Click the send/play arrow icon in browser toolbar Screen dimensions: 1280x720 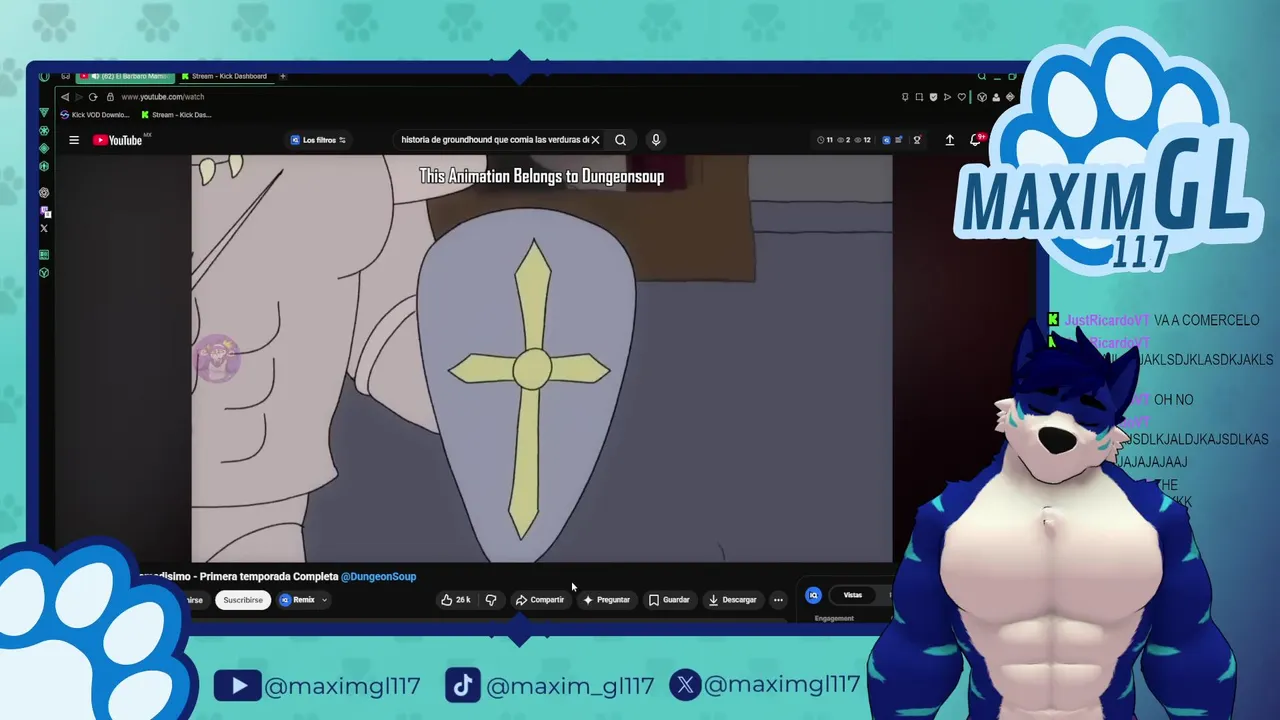(x=947, y=97)
